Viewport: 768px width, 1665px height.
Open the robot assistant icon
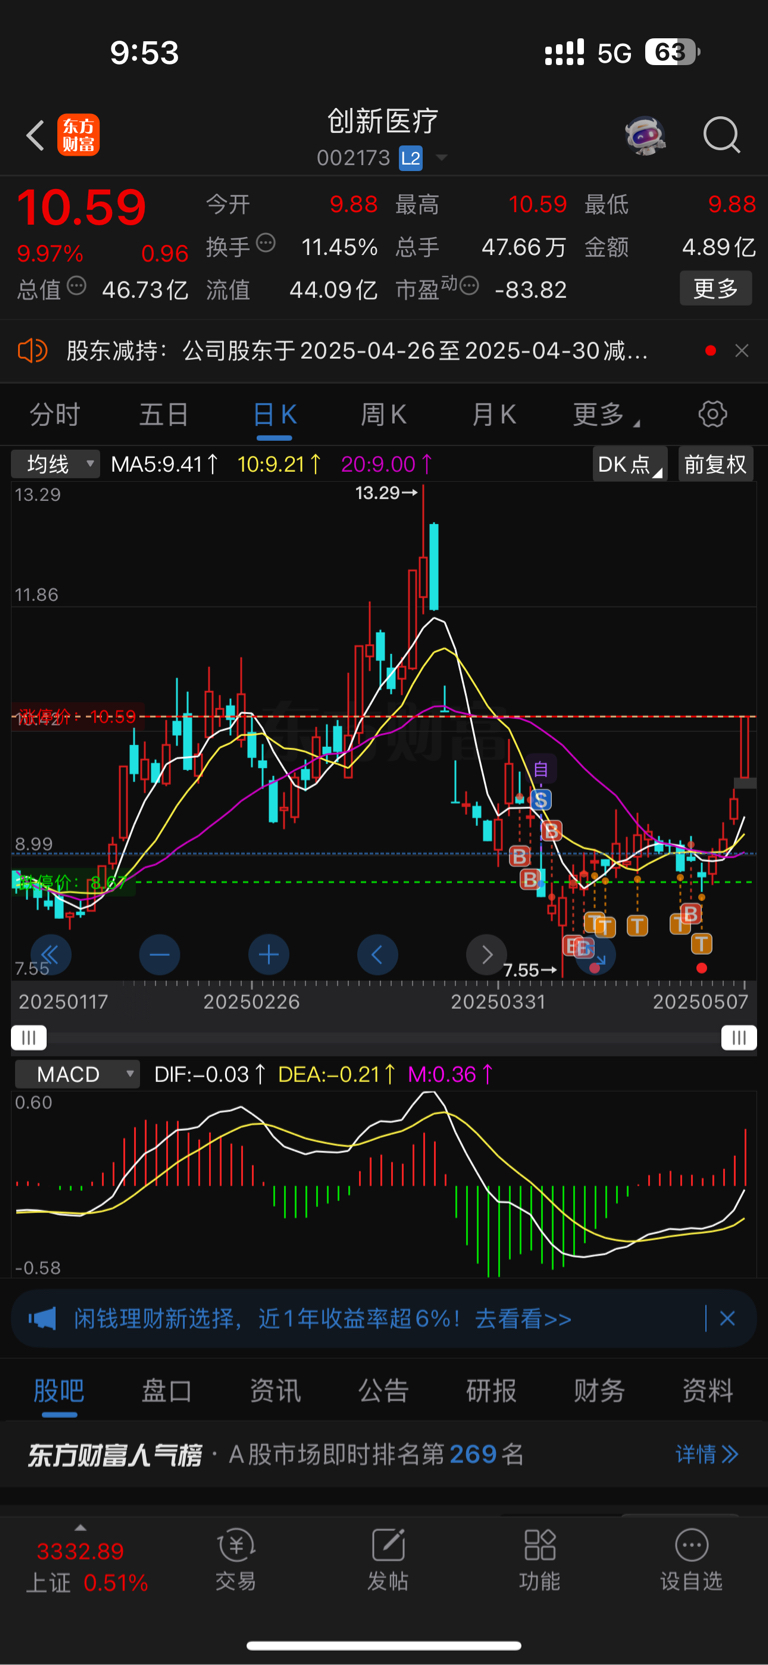click(645, 135)
